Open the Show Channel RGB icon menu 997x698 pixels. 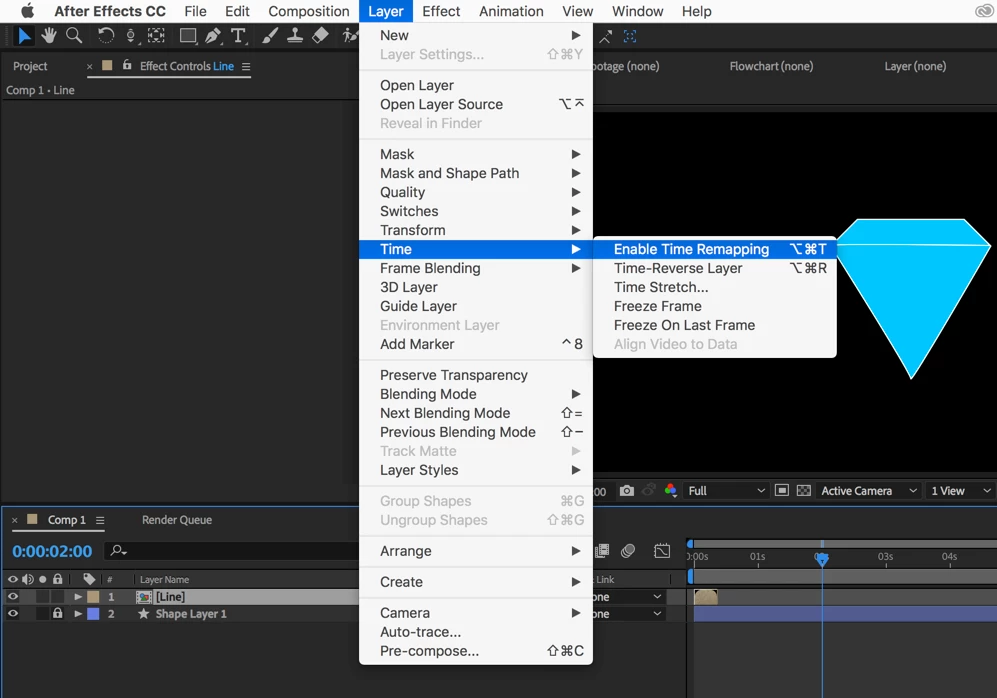(x=670, y=490)
